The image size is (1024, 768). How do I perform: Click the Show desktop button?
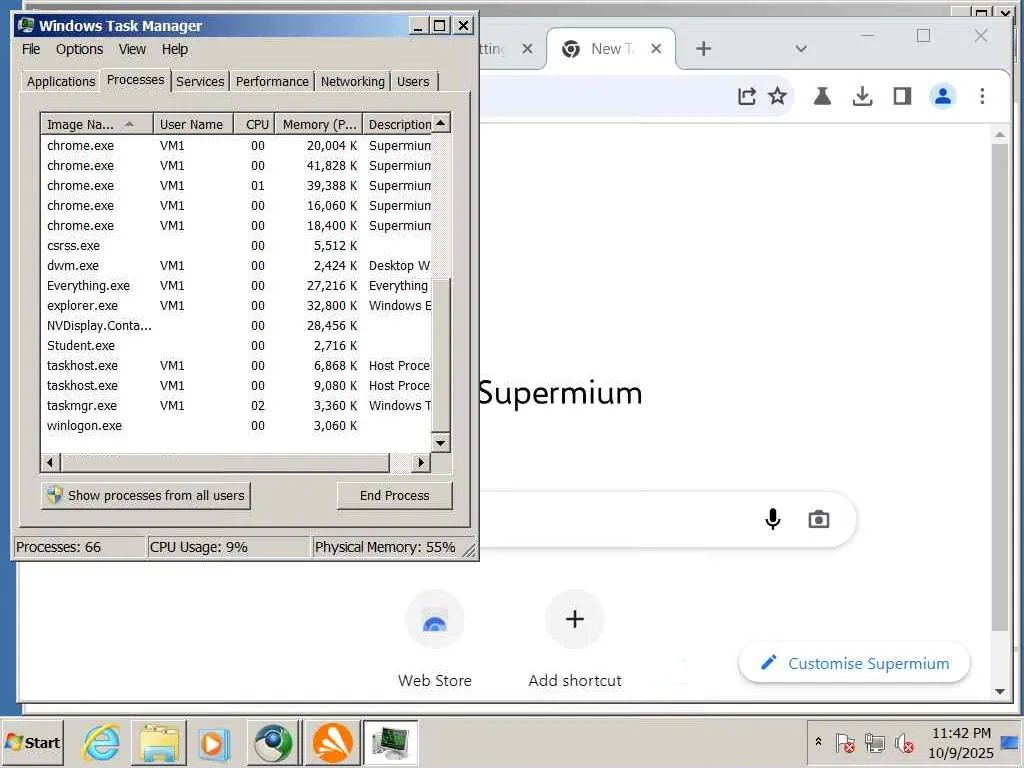click(x=1012, y=743)
